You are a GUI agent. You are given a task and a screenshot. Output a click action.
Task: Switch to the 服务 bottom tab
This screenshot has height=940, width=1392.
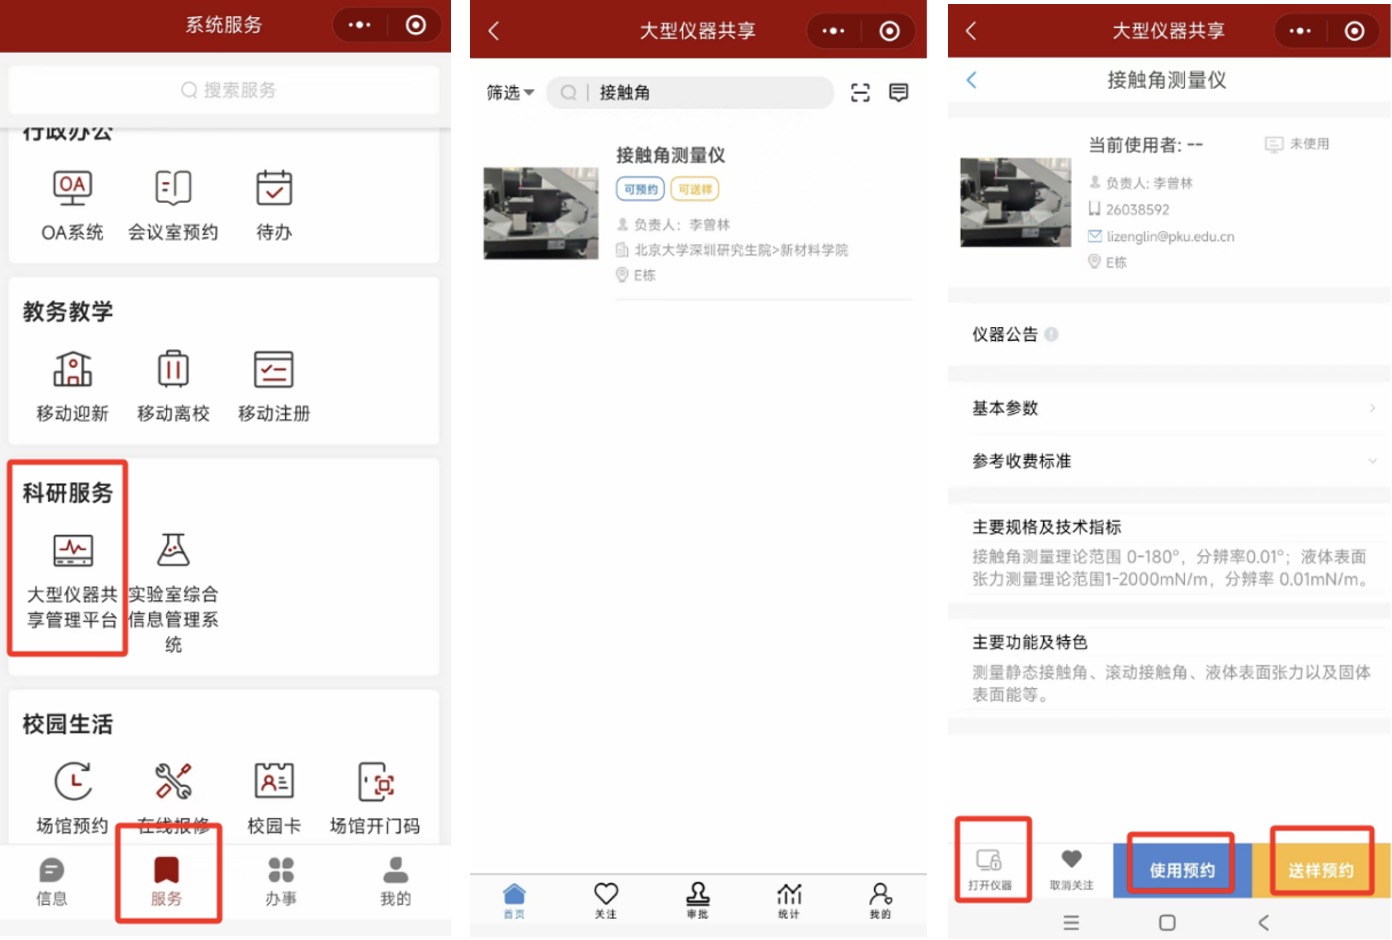[167, 880]
